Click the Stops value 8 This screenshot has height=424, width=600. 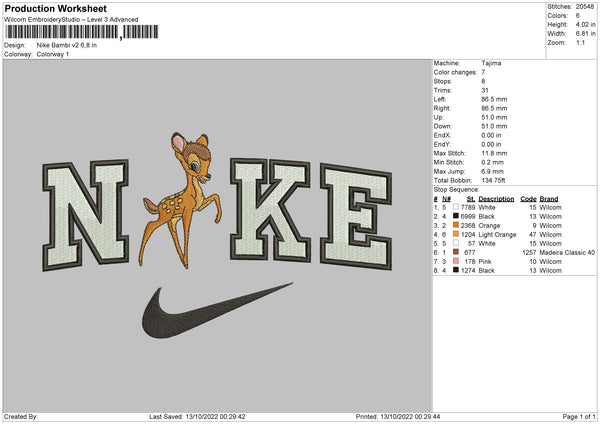pyautogui.click(x=483, y=81)
